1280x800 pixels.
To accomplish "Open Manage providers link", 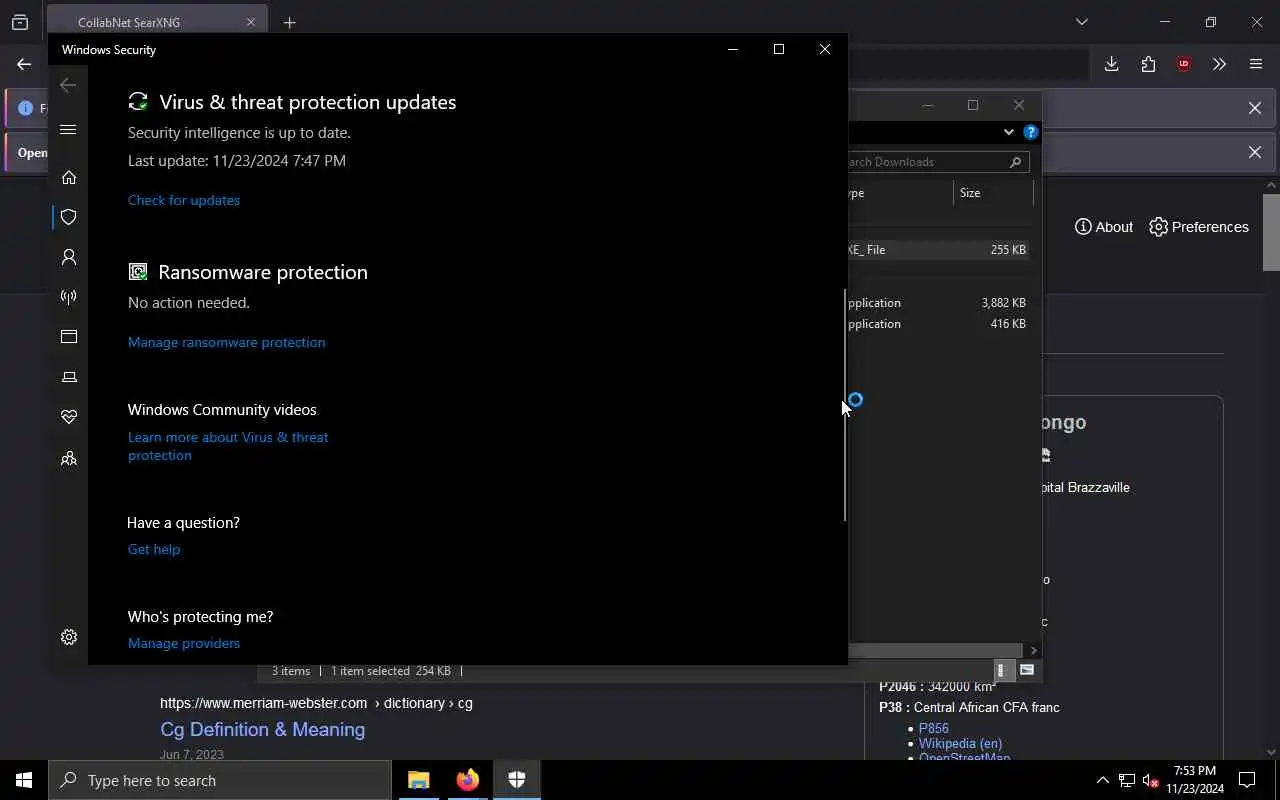I will click(x=184, y=643).
